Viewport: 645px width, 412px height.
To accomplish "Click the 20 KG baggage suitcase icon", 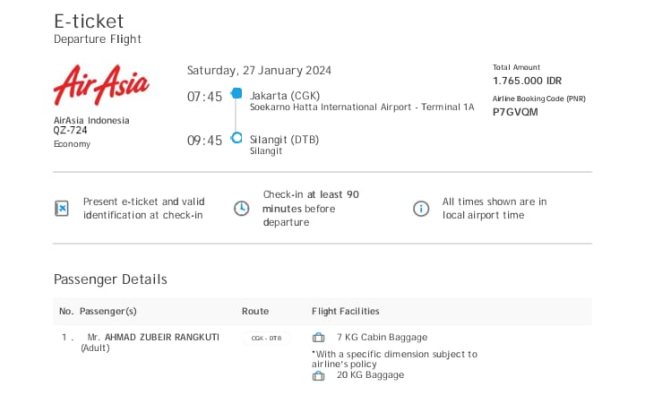I will [x=318, y=375].
